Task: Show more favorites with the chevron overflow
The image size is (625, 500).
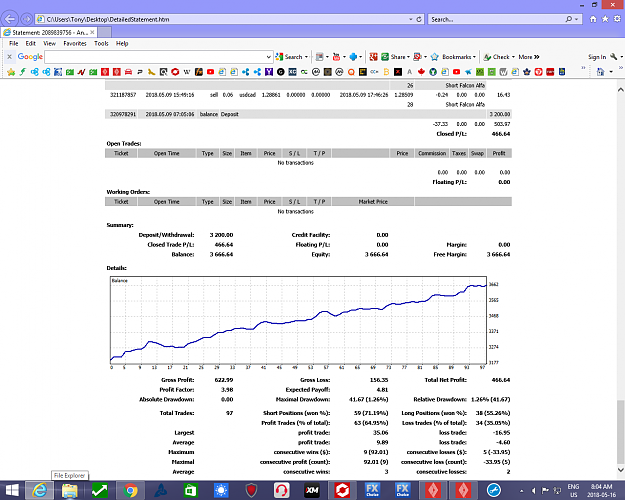Action: 583,68
